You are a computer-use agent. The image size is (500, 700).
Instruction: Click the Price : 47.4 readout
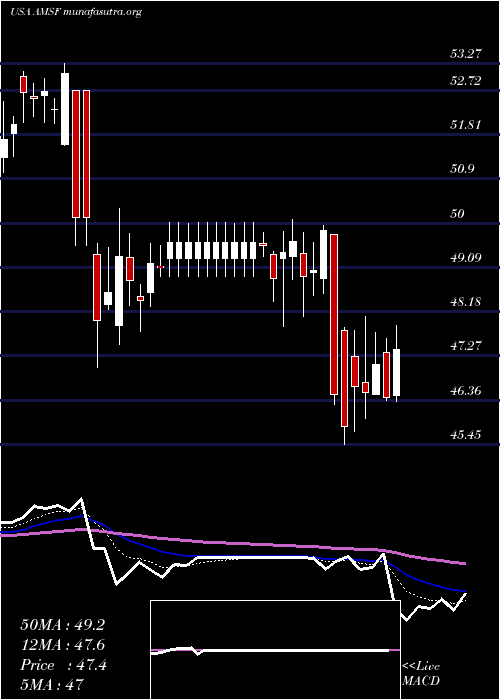[63, 665]
